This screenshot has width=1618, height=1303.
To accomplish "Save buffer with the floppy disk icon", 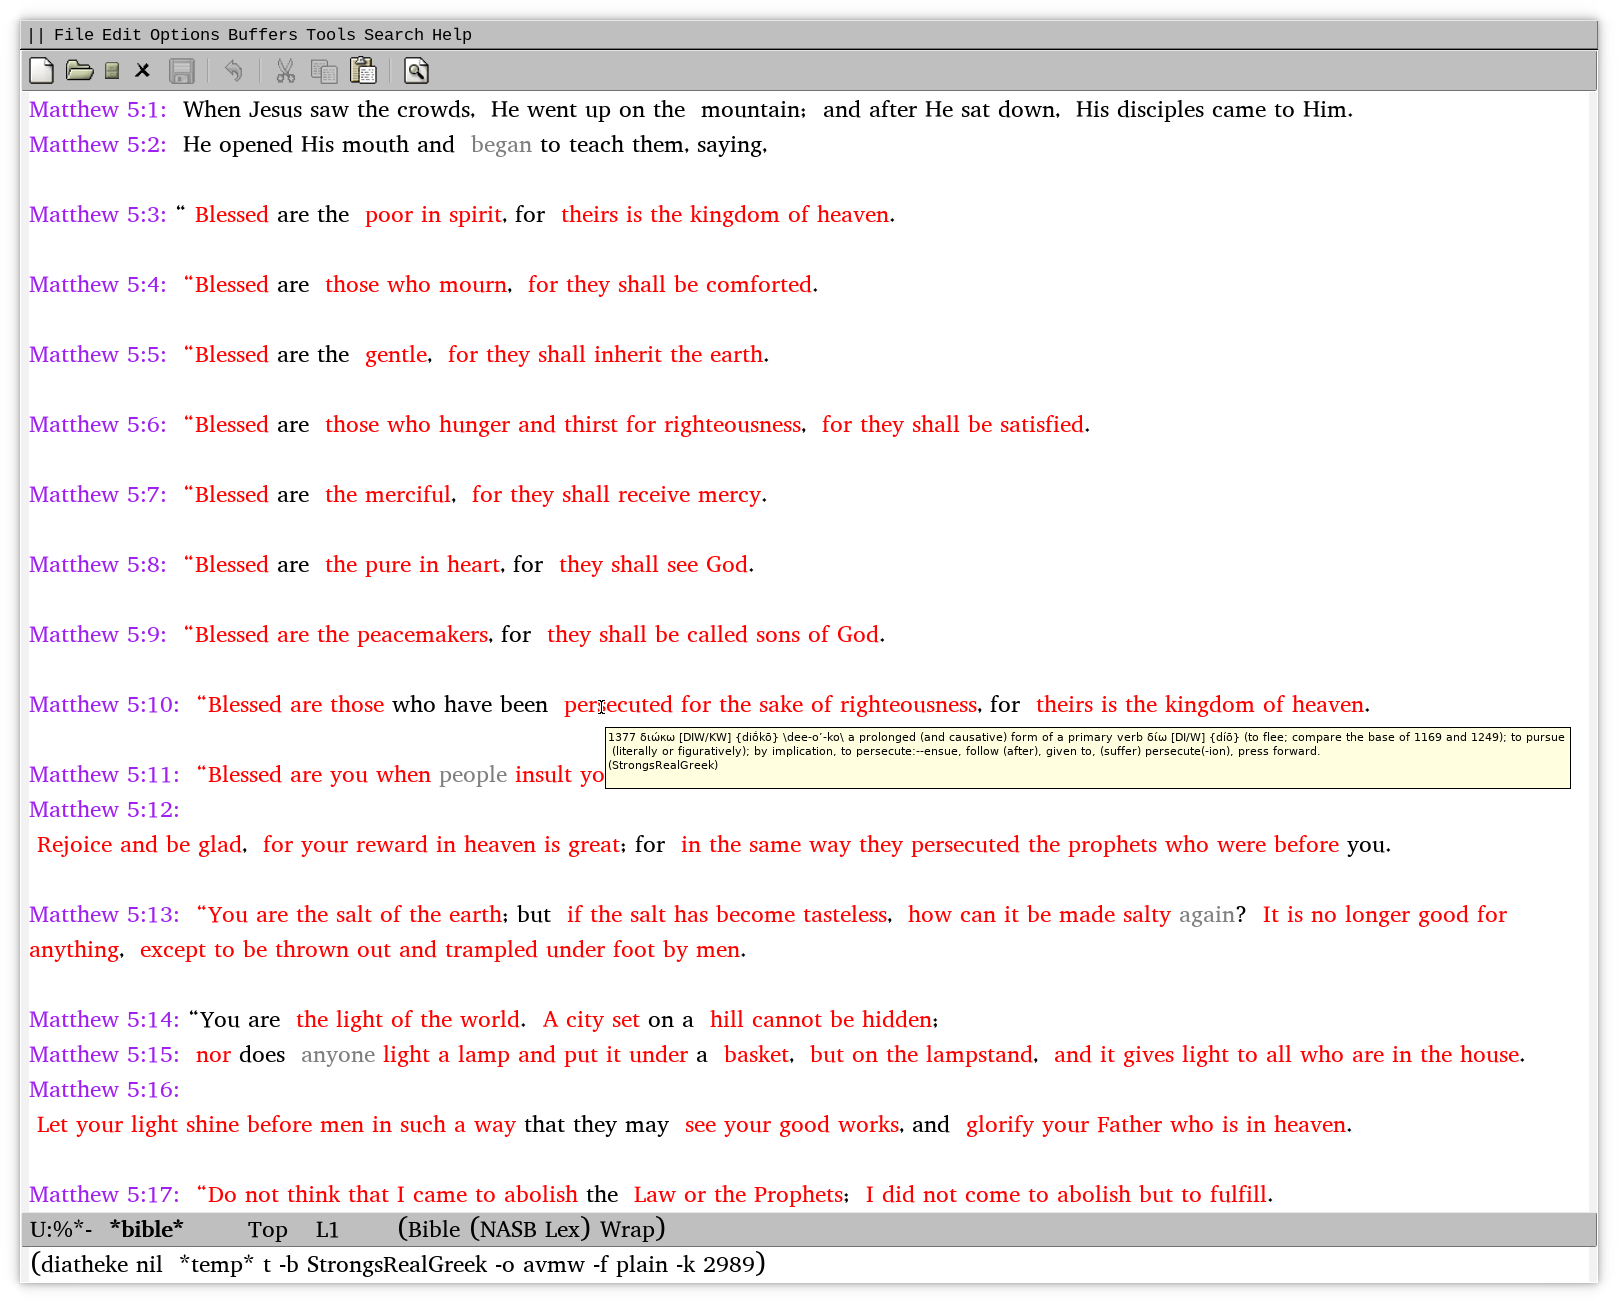I will click(181, 71).
